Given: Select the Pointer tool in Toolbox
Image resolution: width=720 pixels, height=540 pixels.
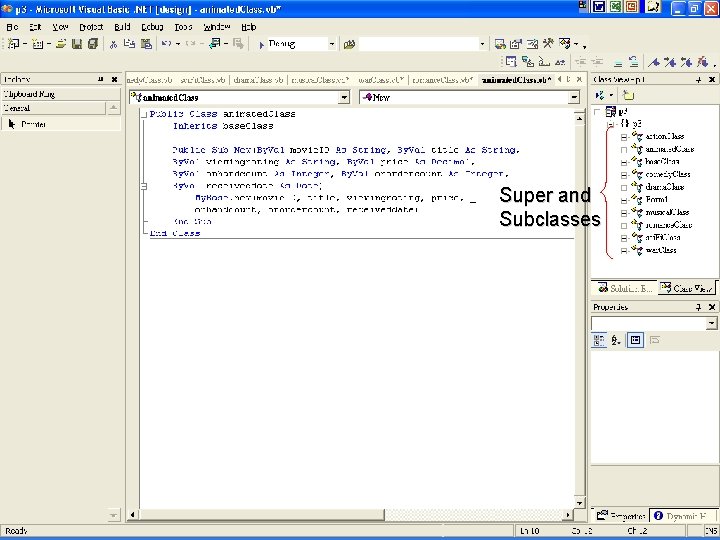Looking at the screenshot, I should pos(34,124).
